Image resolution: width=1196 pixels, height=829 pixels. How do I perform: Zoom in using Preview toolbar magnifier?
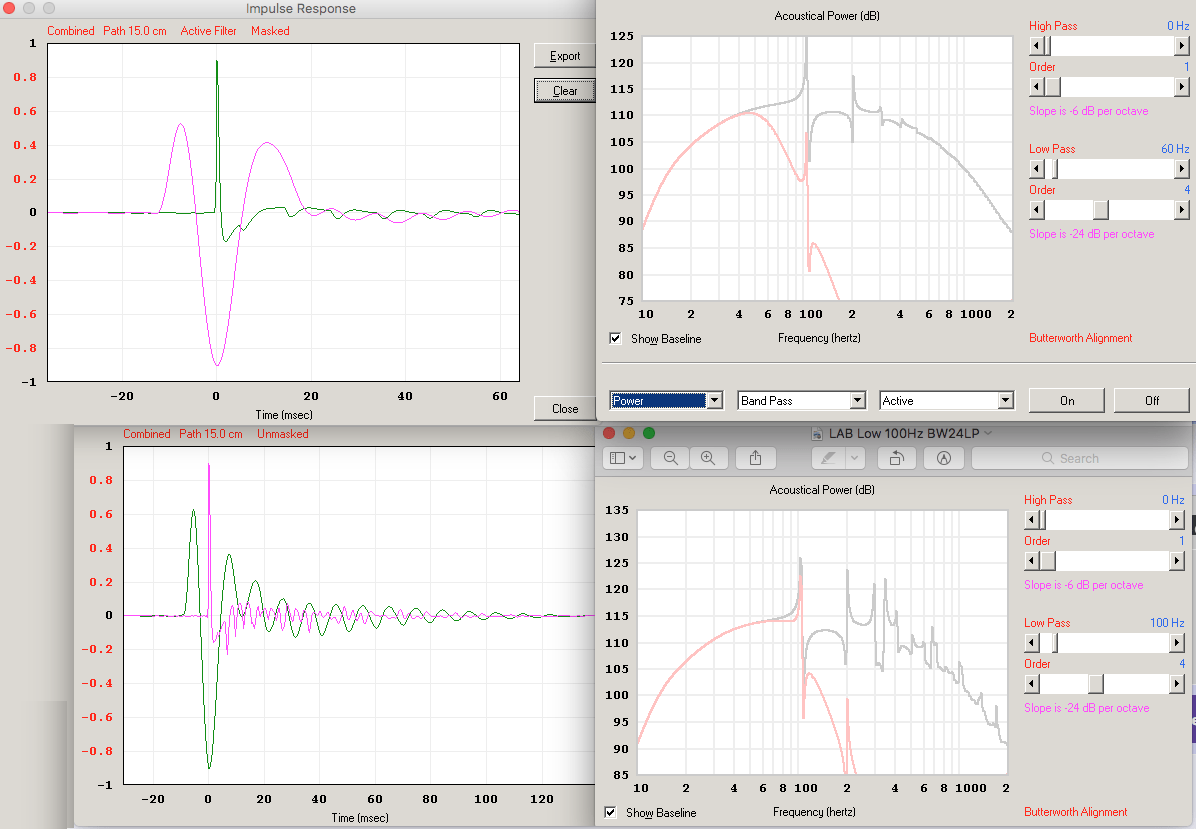[x=708, y=458]
